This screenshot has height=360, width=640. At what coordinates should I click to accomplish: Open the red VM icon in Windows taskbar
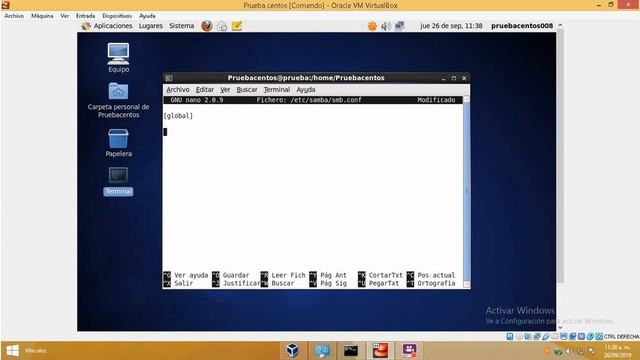pos(380,350)
